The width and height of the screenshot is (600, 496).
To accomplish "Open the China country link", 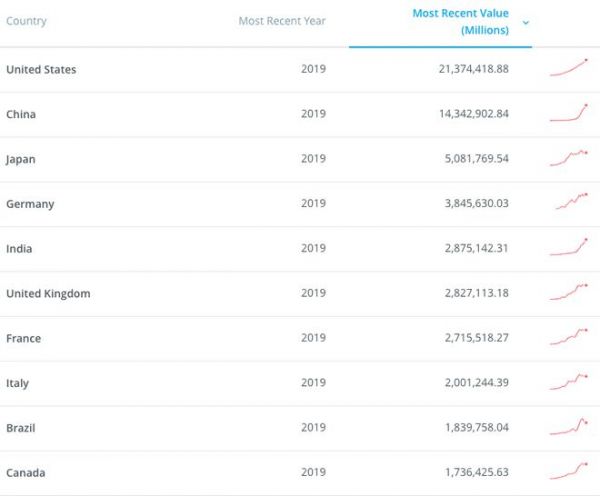I will point(21,114).
